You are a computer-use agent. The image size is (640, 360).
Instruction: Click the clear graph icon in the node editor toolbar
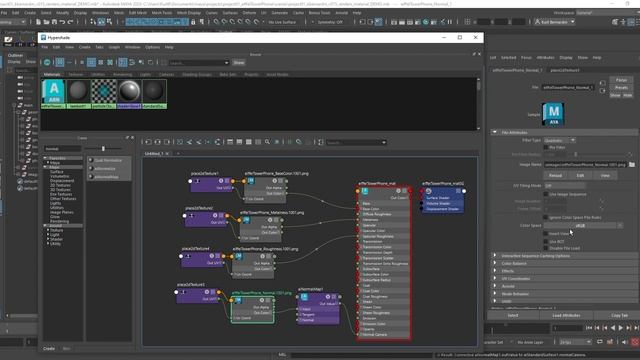tap(180, 142)
